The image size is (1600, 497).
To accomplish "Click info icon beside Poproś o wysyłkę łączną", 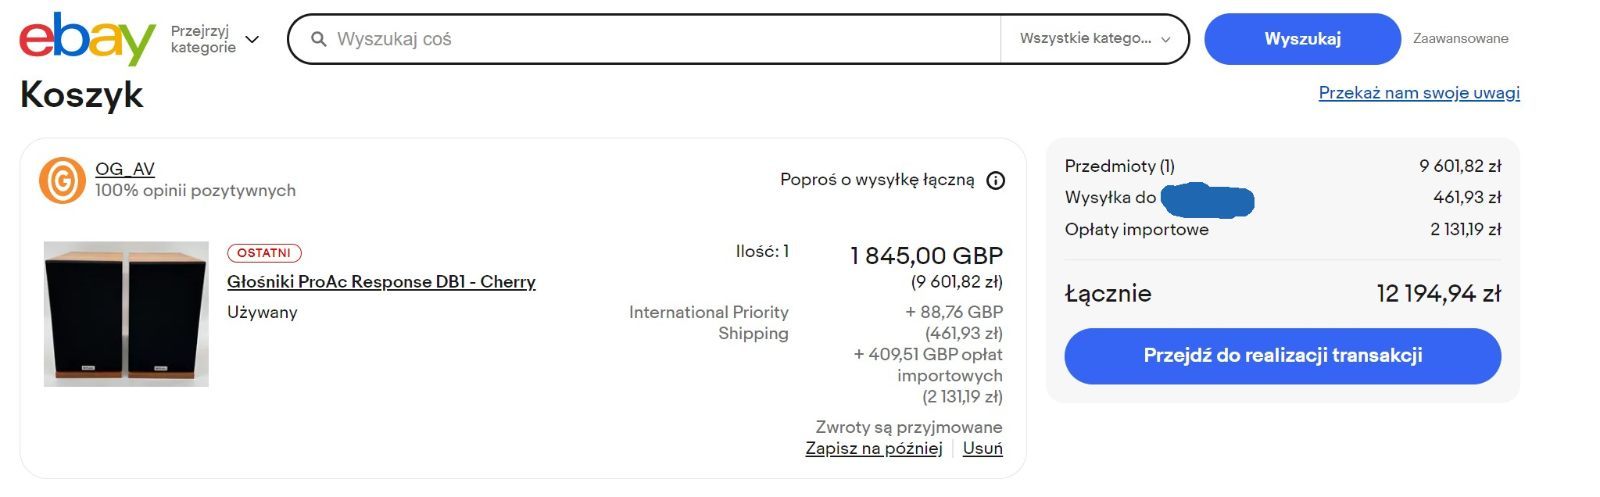I will pos(996,181).
